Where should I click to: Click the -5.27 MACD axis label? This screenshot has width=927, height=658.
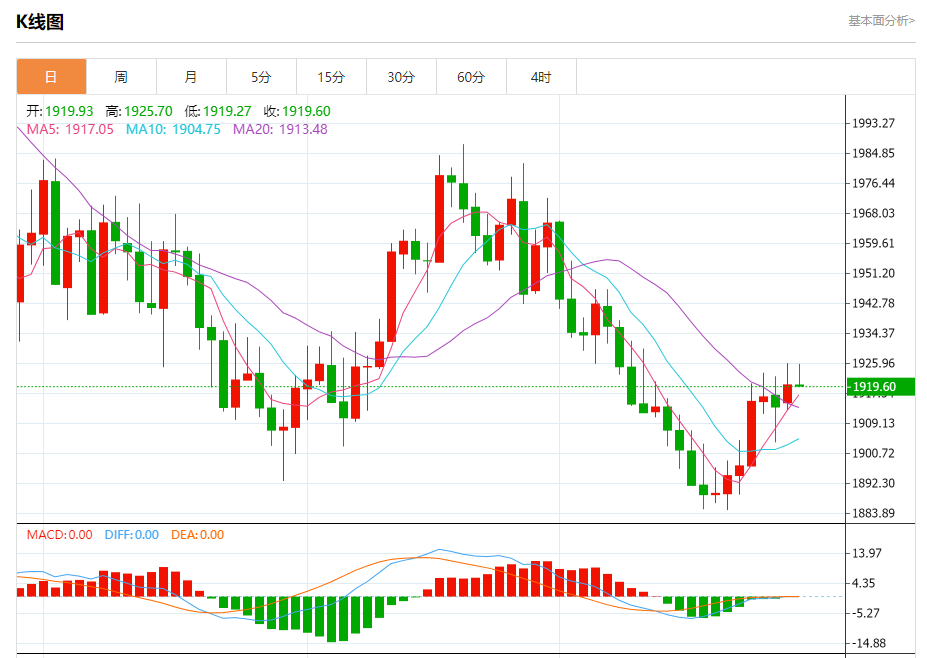pyautogui.click(x=865, y=613)
